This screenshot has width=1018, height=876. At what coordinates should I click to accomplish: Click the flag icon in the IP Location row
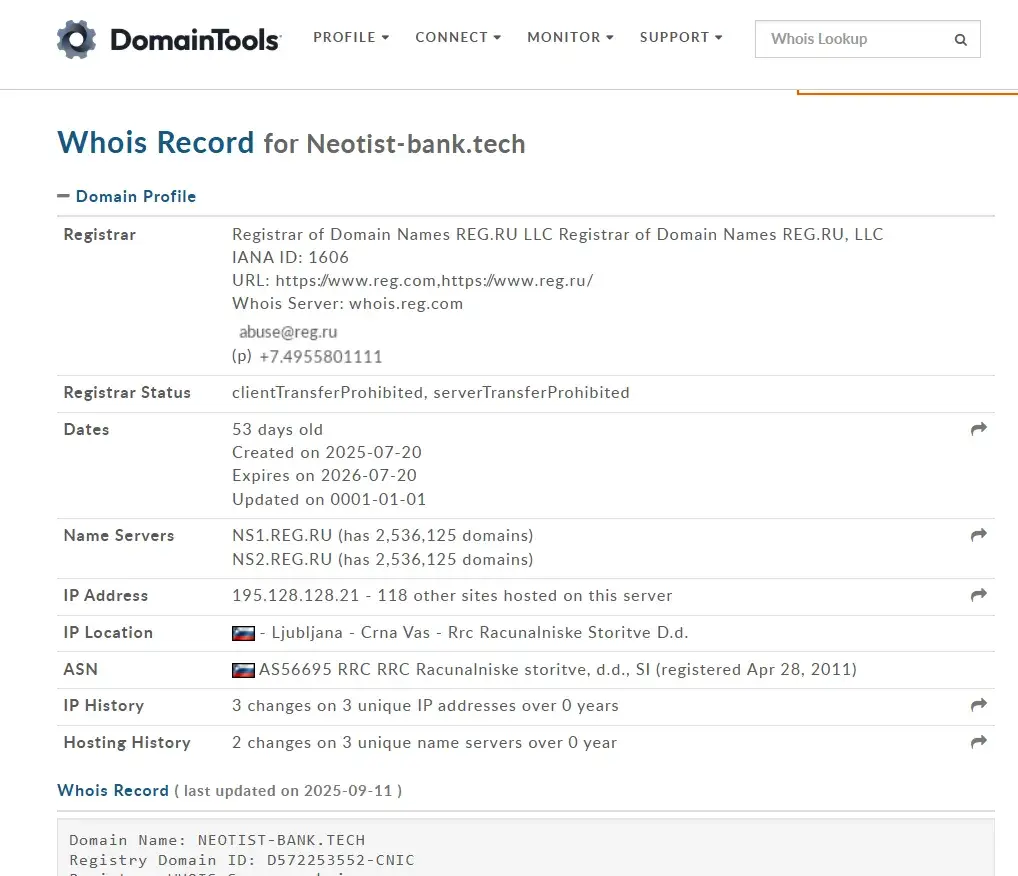click(x=243, y=633)
